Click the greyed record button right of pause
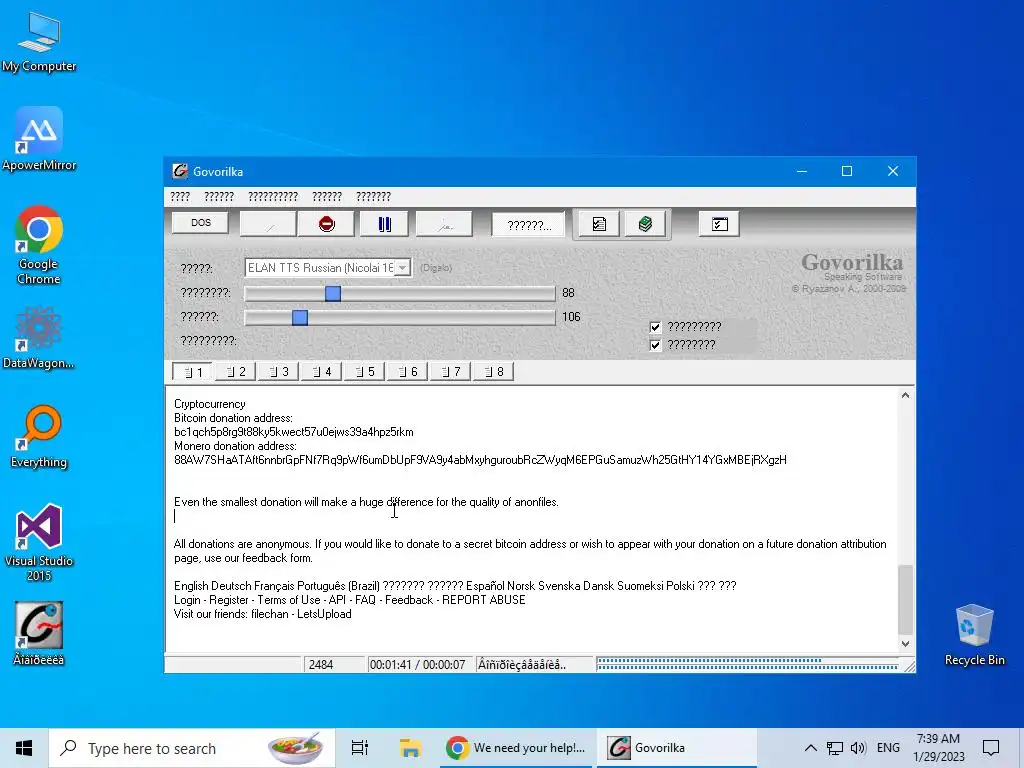Screen dimensions: 1024x768 444,224
